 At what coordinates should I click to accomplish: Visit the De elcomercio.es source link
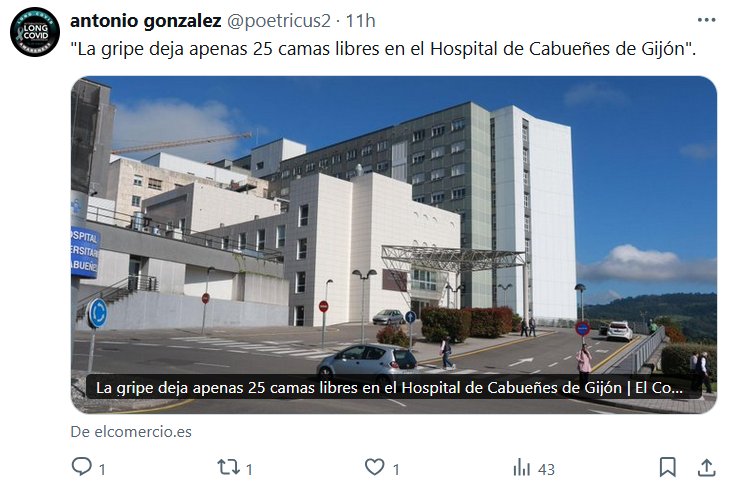click(131, 432)
